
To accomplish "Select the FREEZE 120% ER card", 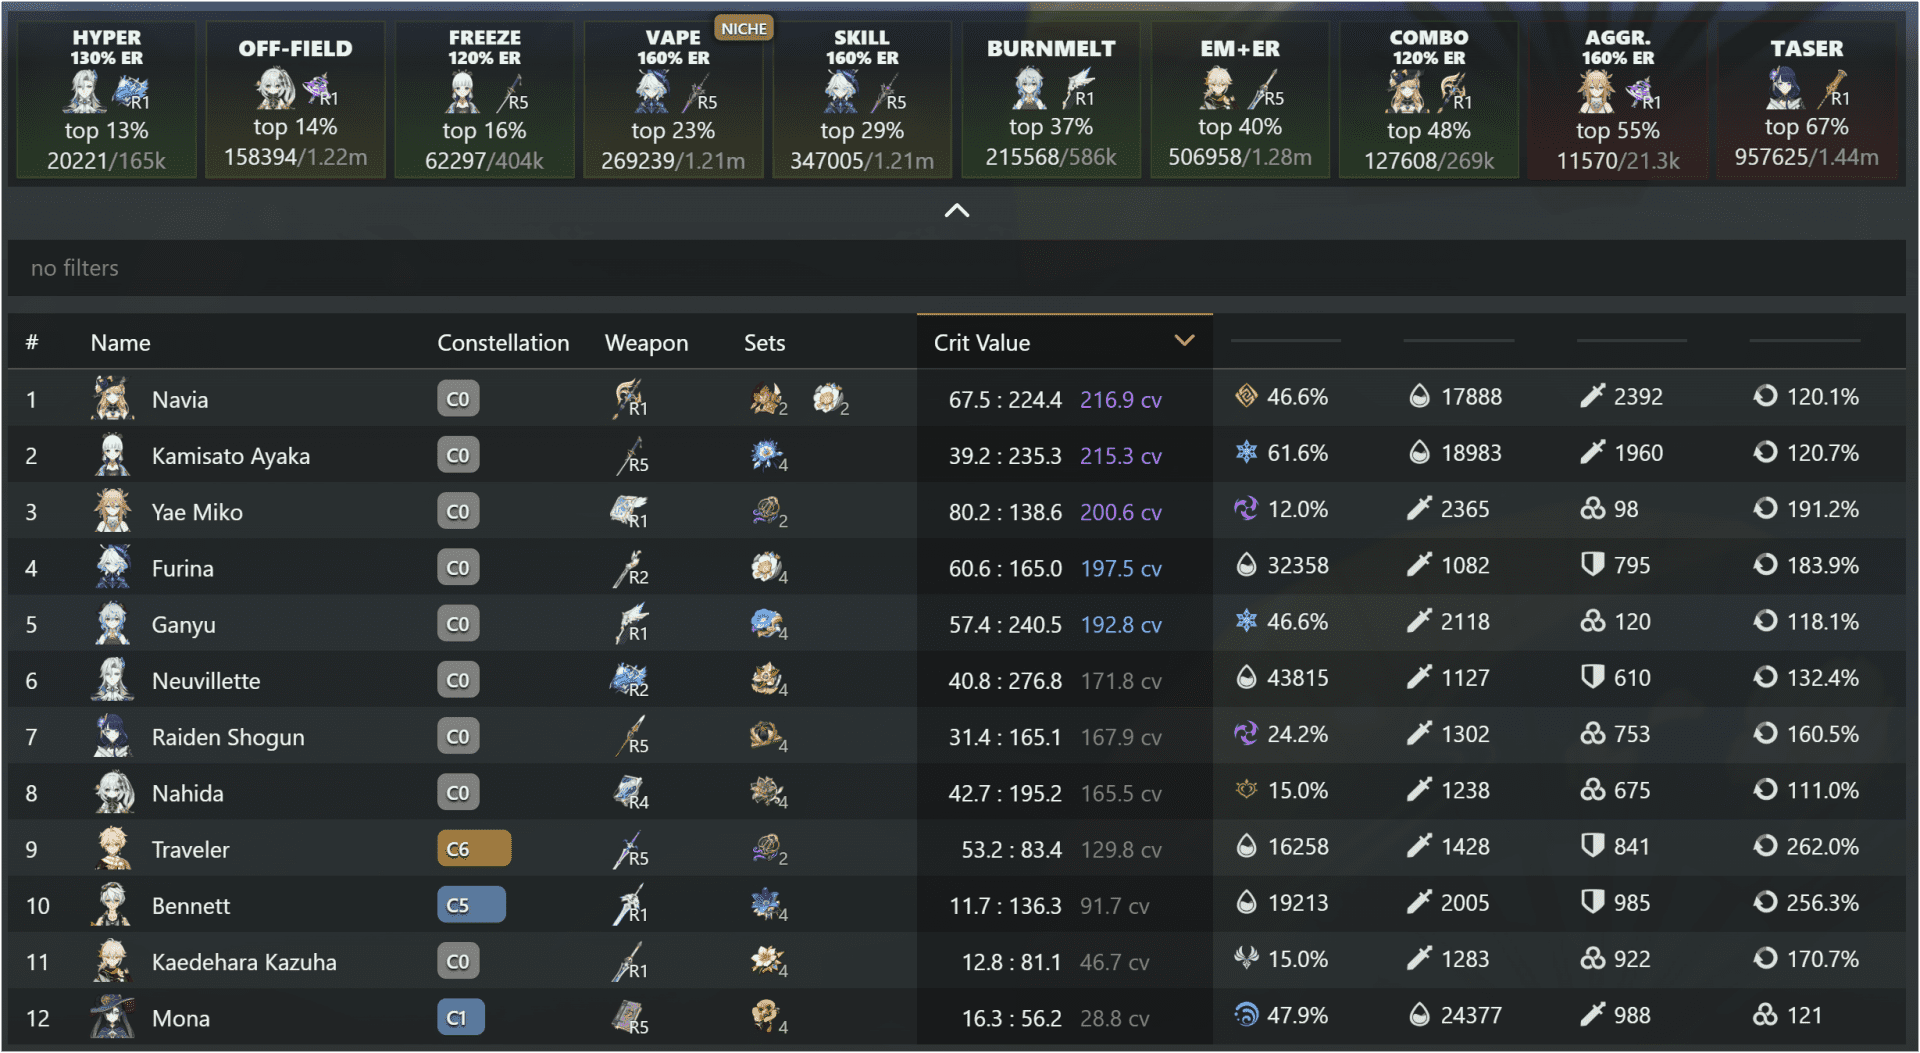I will [484, 100].
